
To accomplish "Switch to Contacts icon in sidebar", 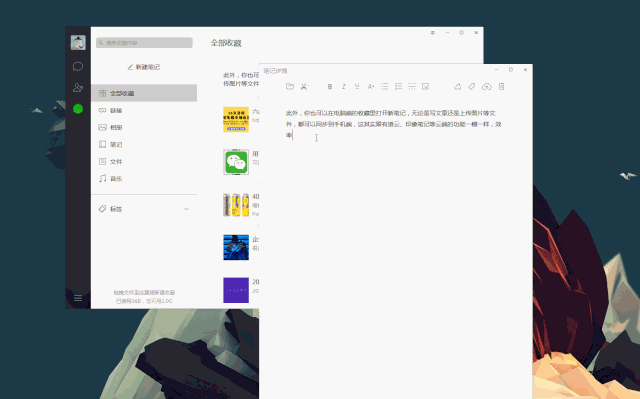I will 78,87.
